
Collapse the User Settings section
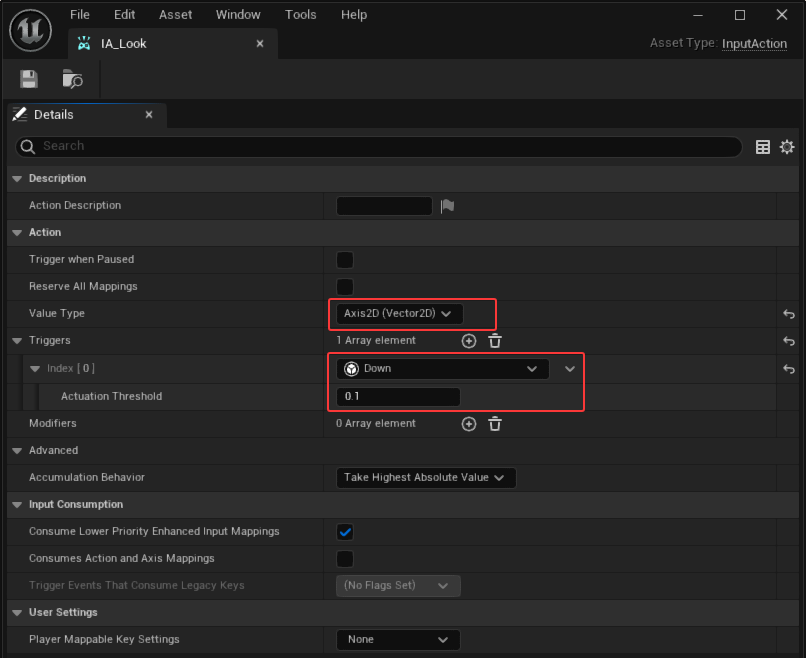[x=17, y=613]
